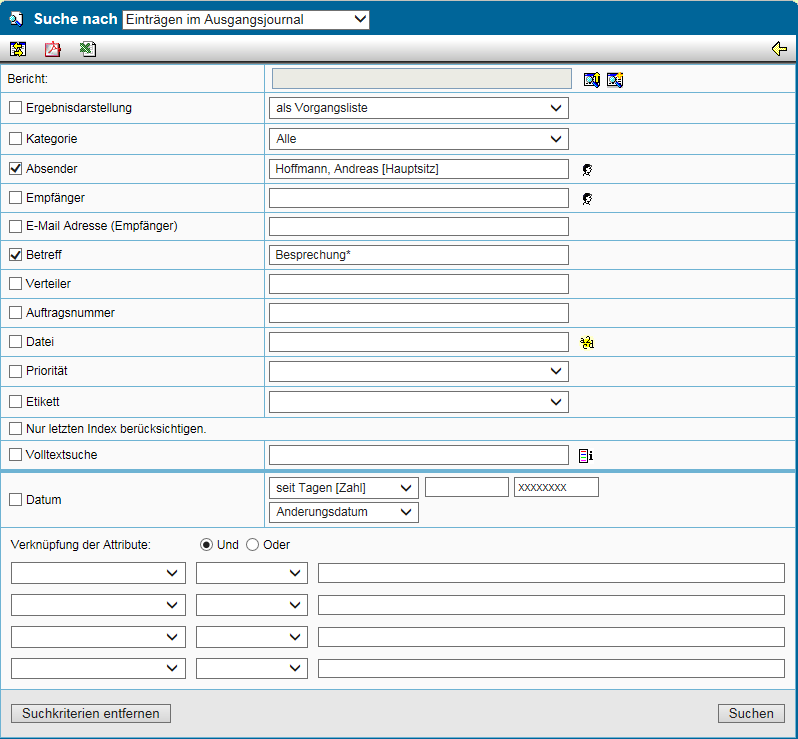Click the yellow arrows toolbar icon
Image resolution: width=798 pixels, height=739 pixels.
pyautogui.click(x=18, y=49)
